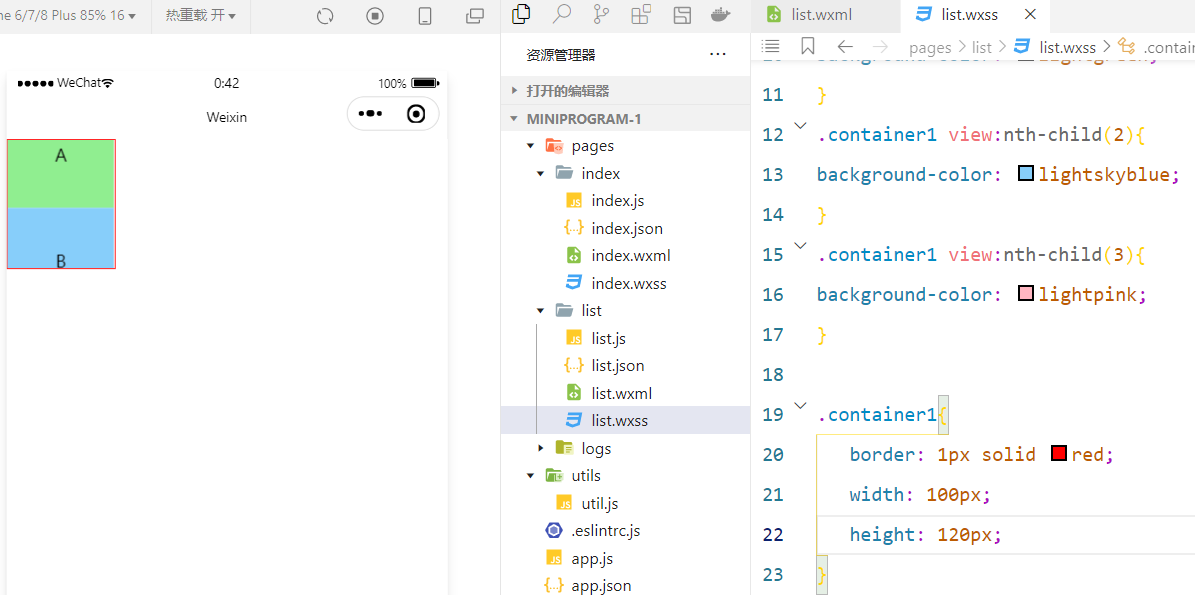
Task: Open app.json file
Action: click(600, 585)
